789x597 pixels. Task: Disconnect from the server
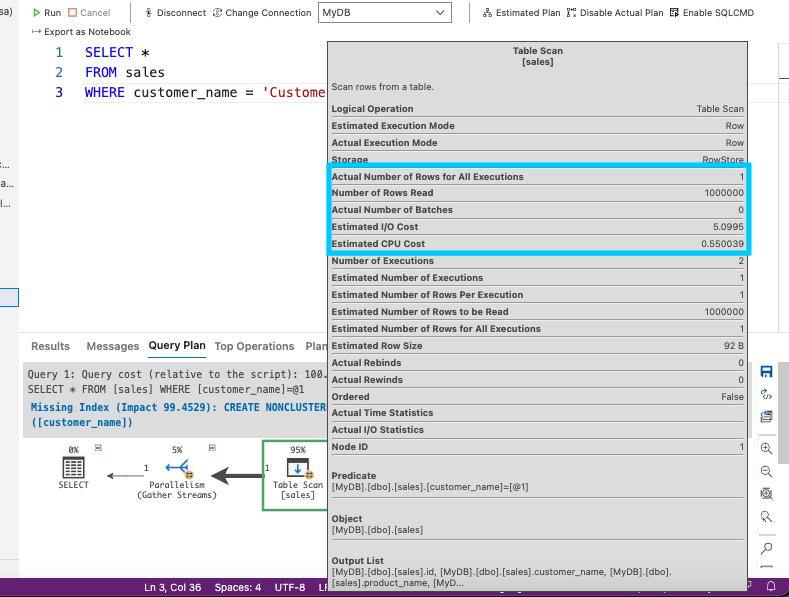click(175, 13)
